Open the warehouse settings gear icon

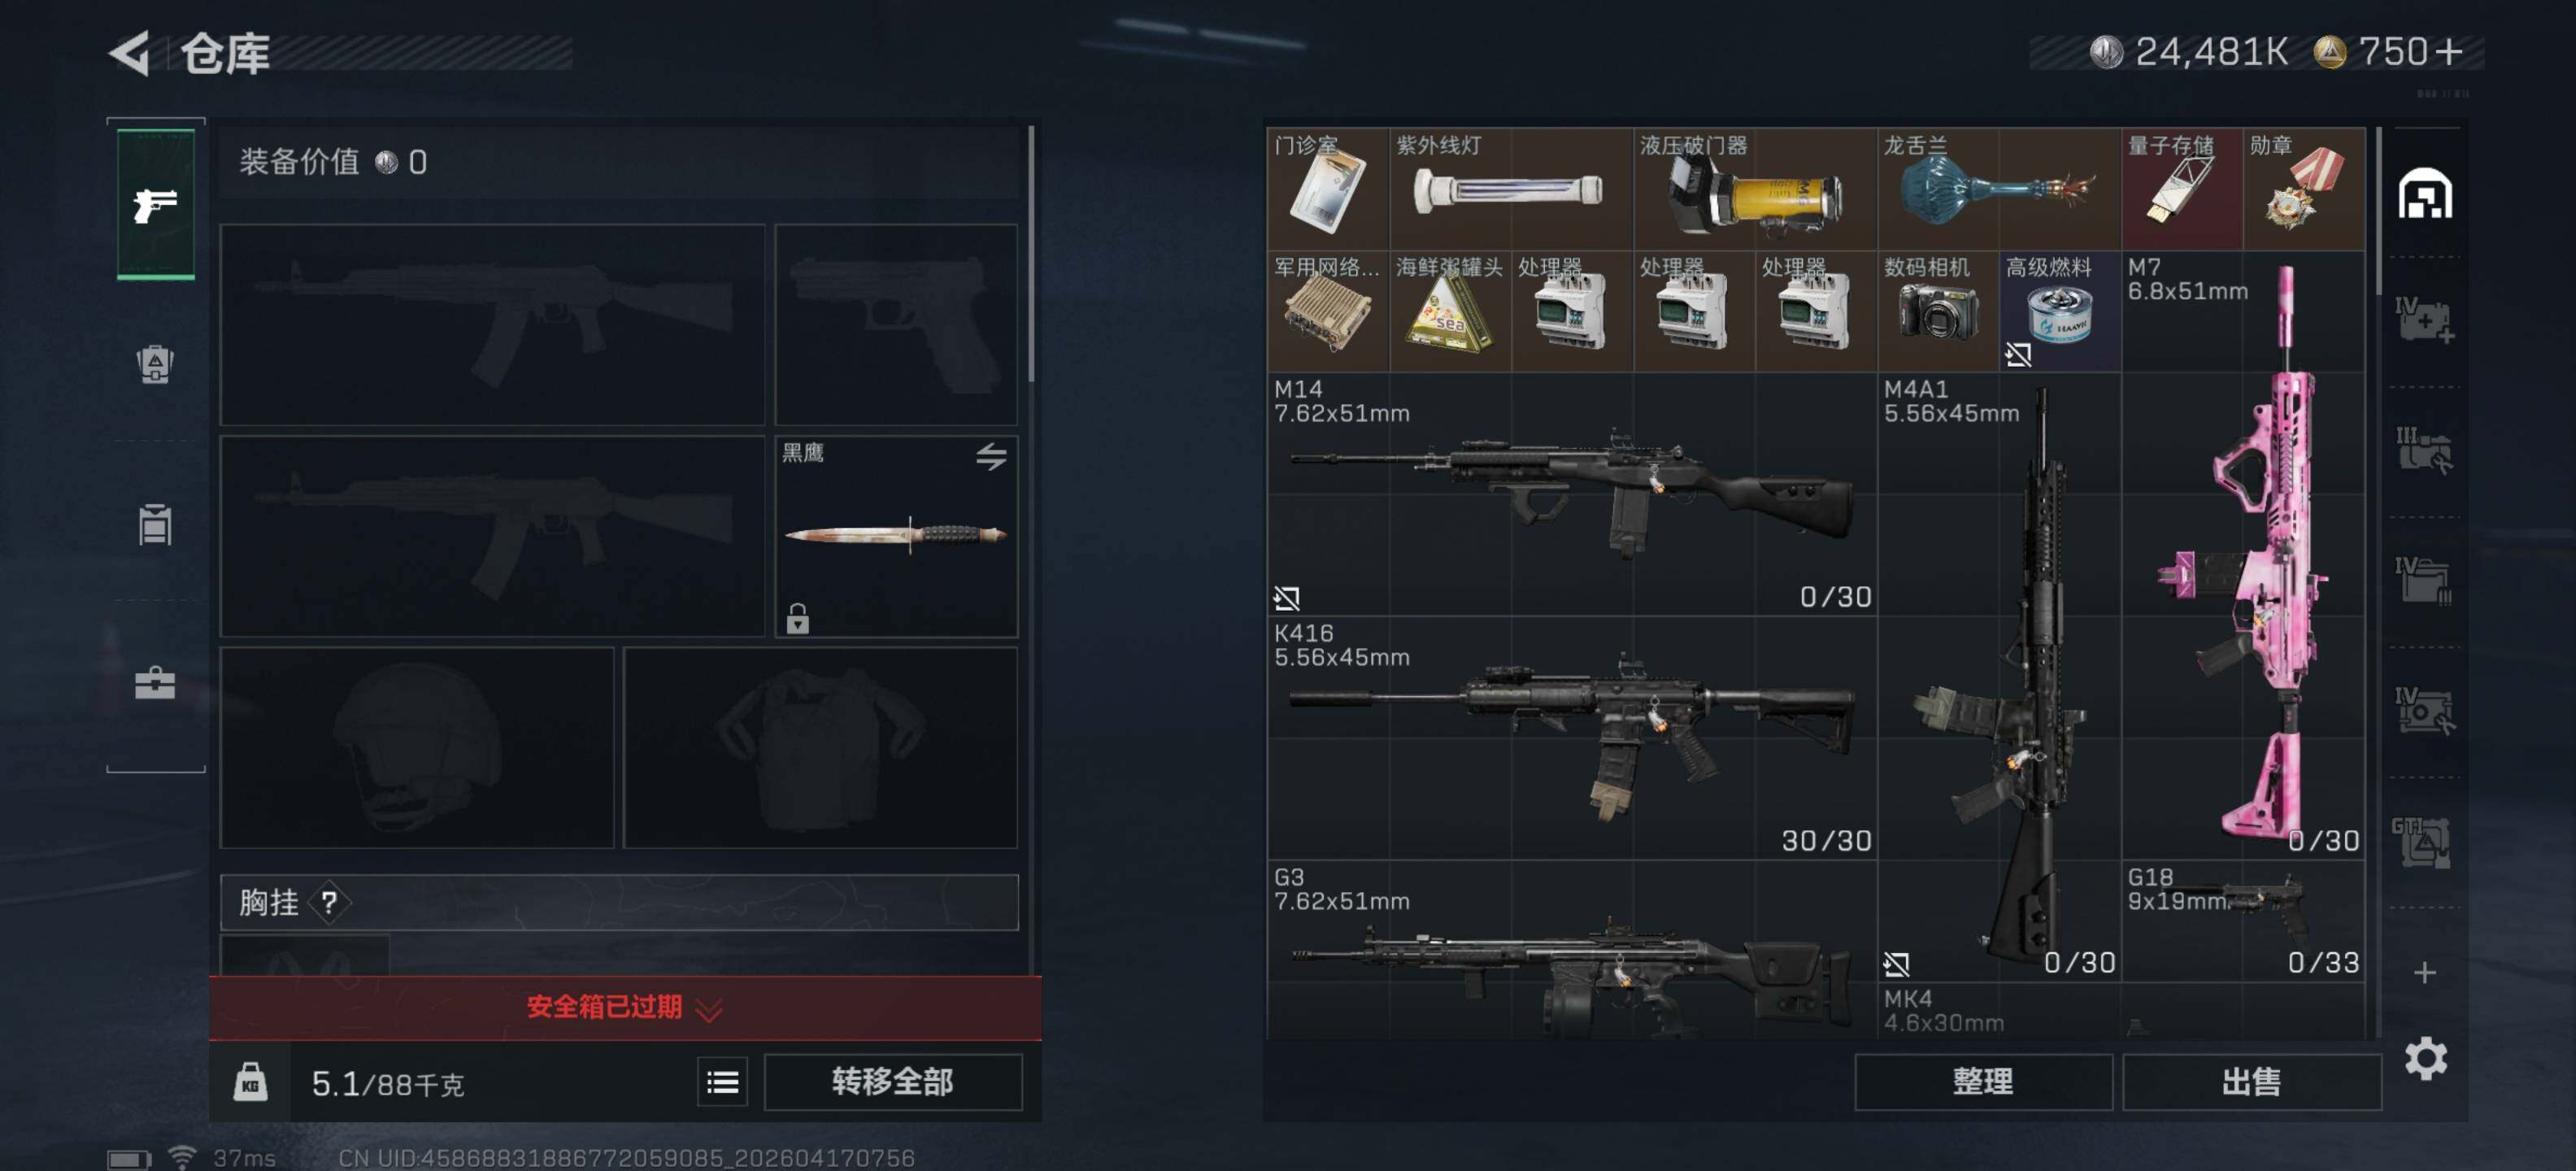(x=2425, y=1059)
